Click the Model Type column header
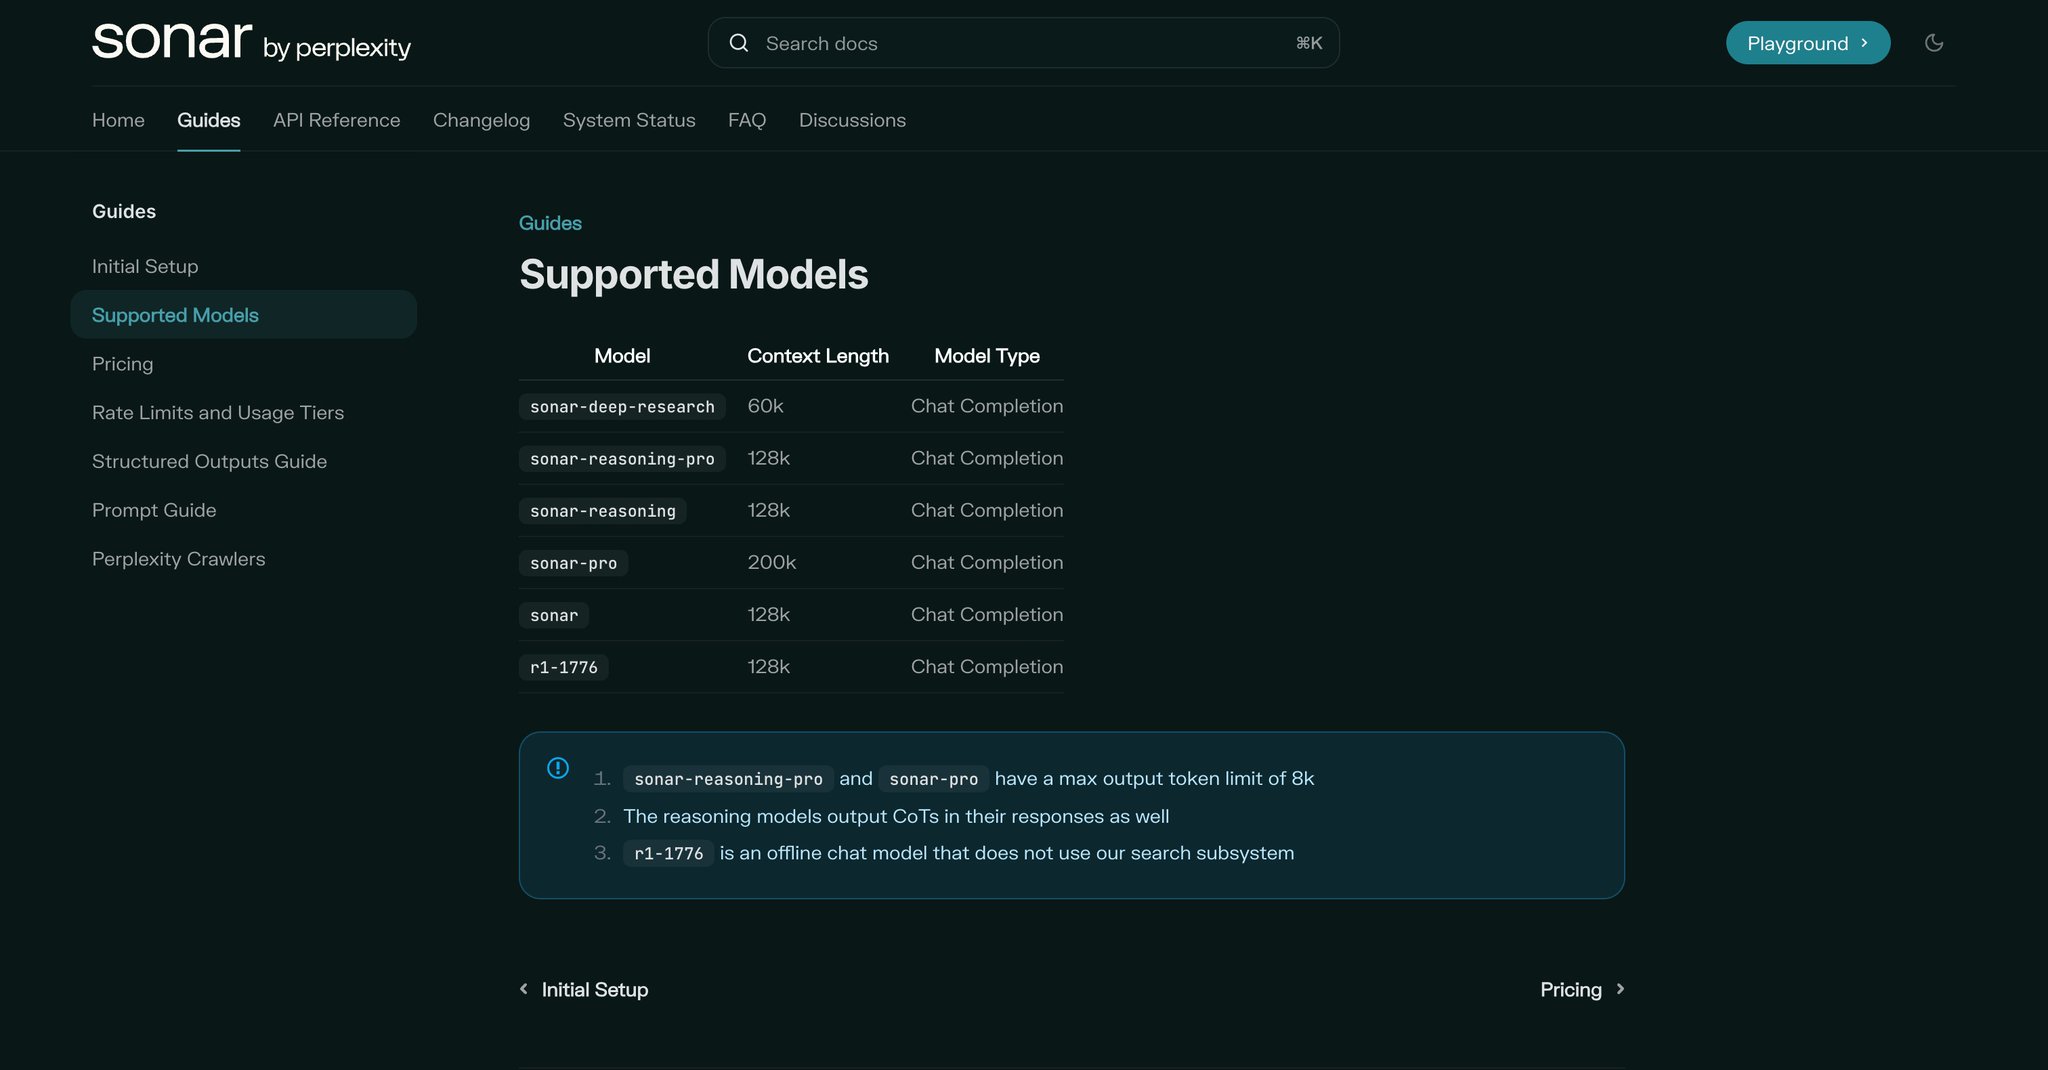The image size is (2048, 1070). coord(987,356)
